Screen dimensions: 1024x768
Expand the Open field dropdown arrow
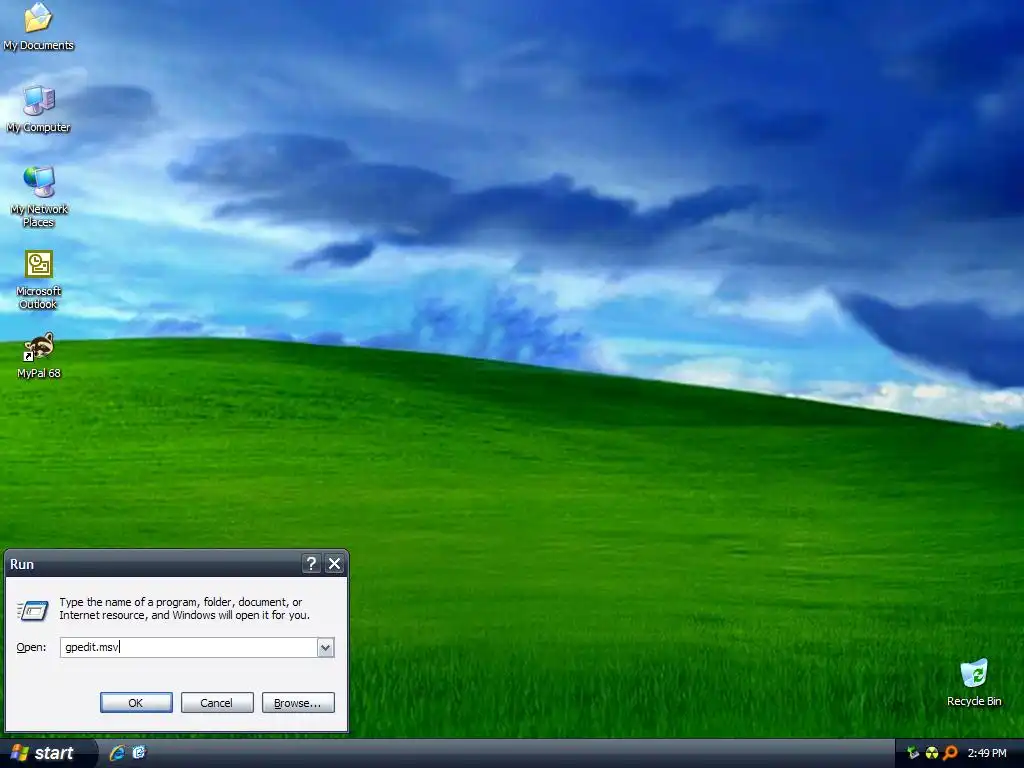325,647
